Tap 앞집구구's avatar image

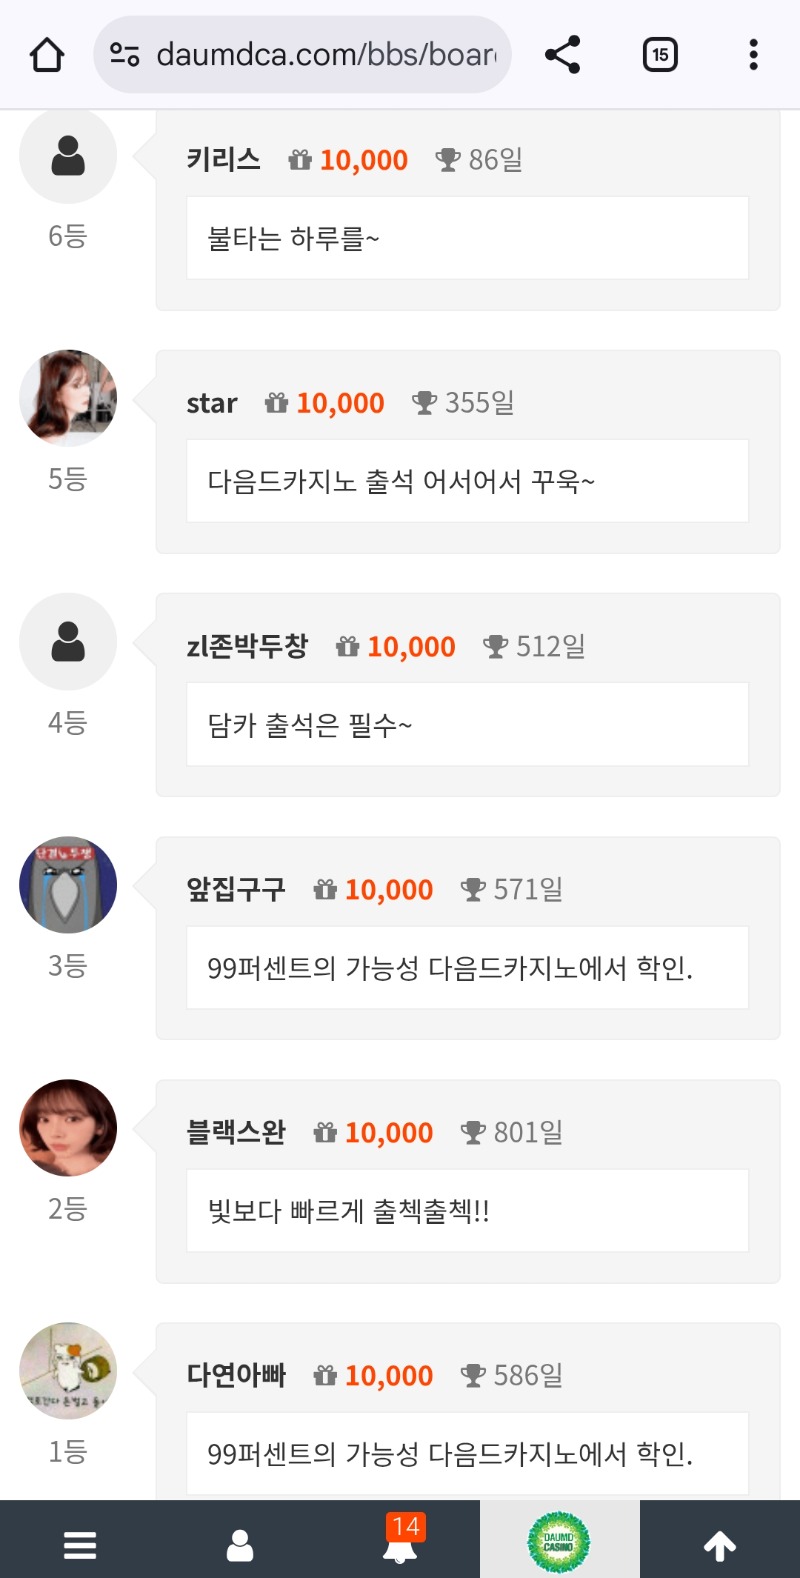click(68, 885)
